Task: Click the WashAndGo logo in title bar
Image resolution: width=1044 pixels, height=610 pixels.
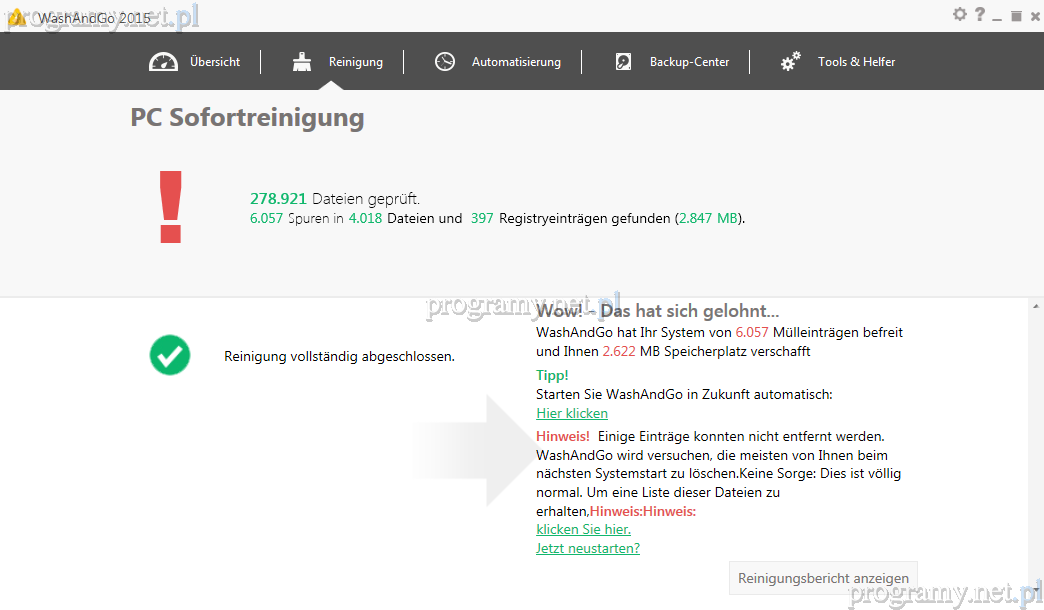Action: coord(17,15)
